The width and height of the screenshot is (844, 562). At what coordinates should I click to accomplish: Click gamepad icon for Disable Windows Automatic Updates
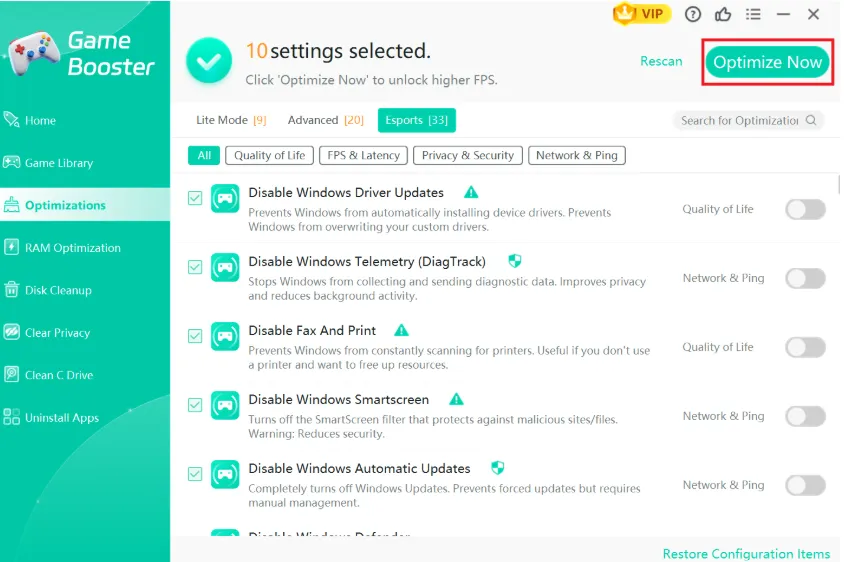coord(225,474)
